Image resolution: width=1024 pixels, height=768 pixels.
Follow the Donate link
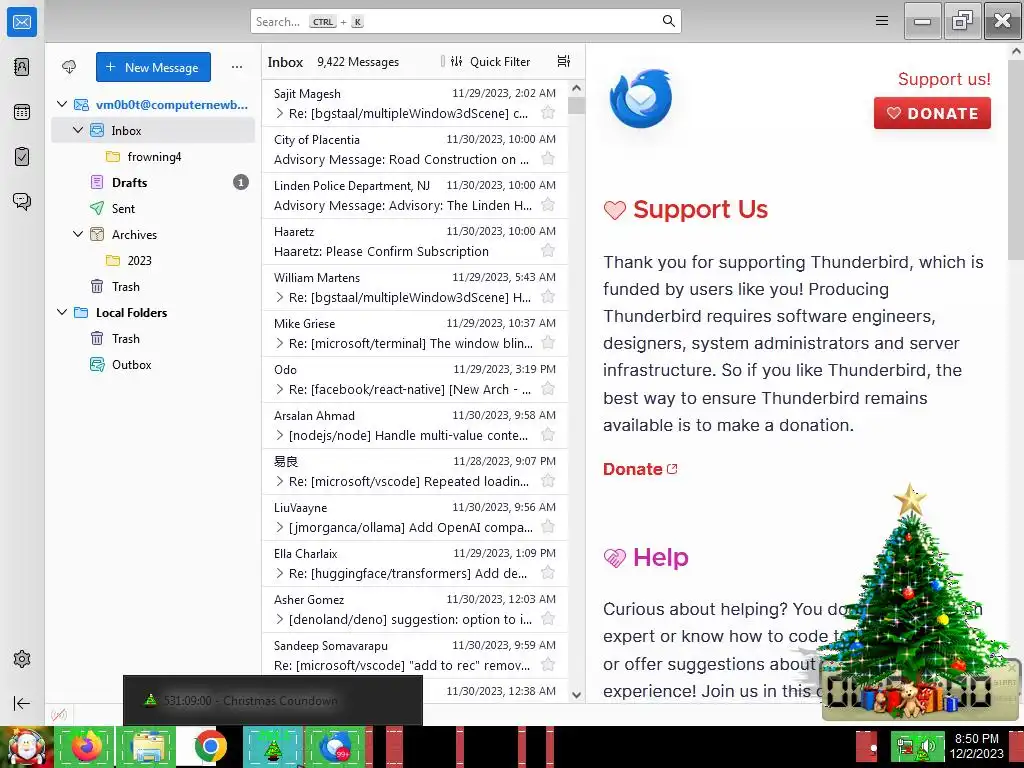(640, 469)
